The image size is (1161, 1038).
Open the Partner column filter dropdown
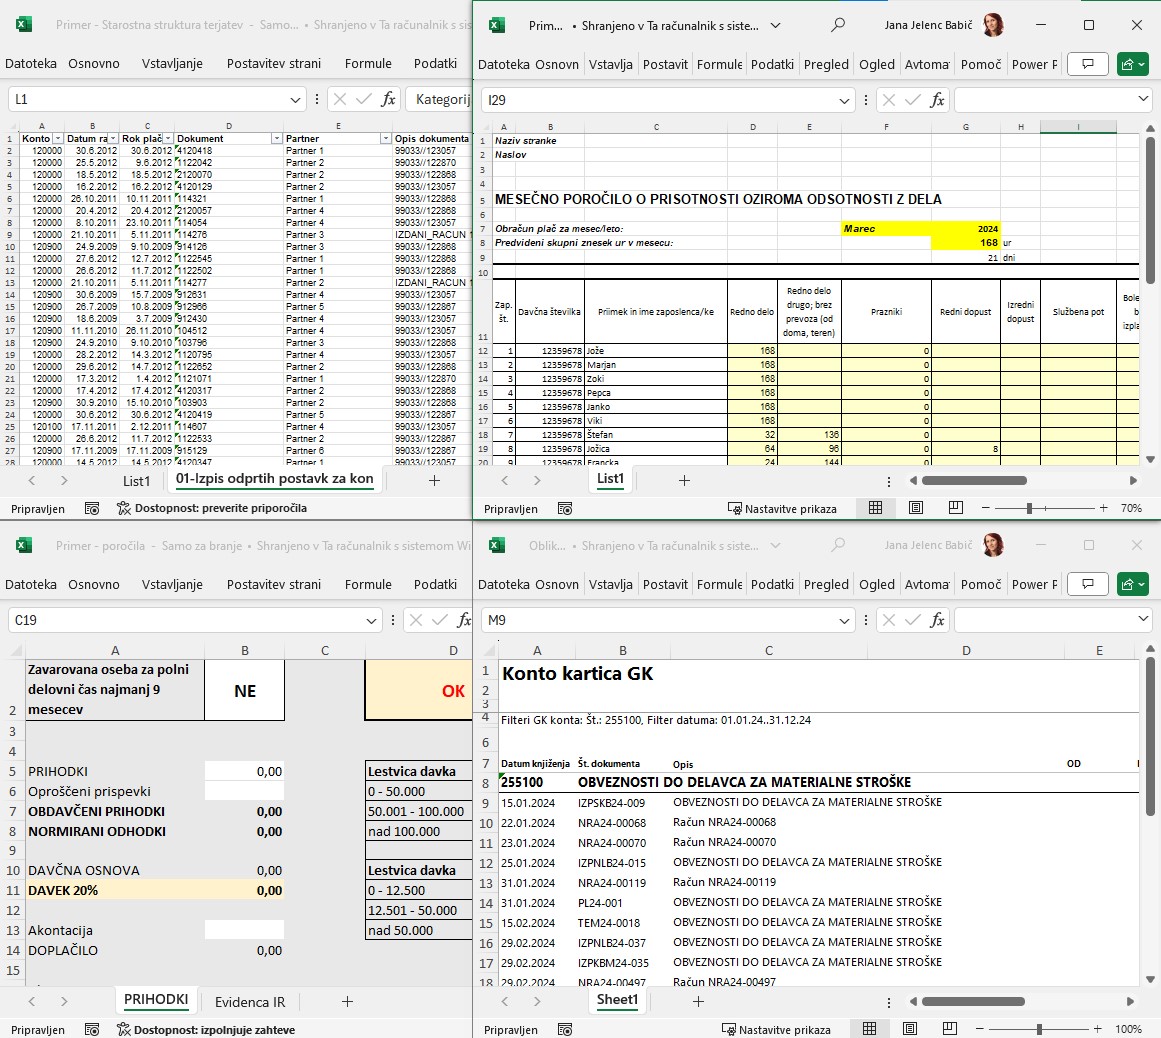click(386, 138)
